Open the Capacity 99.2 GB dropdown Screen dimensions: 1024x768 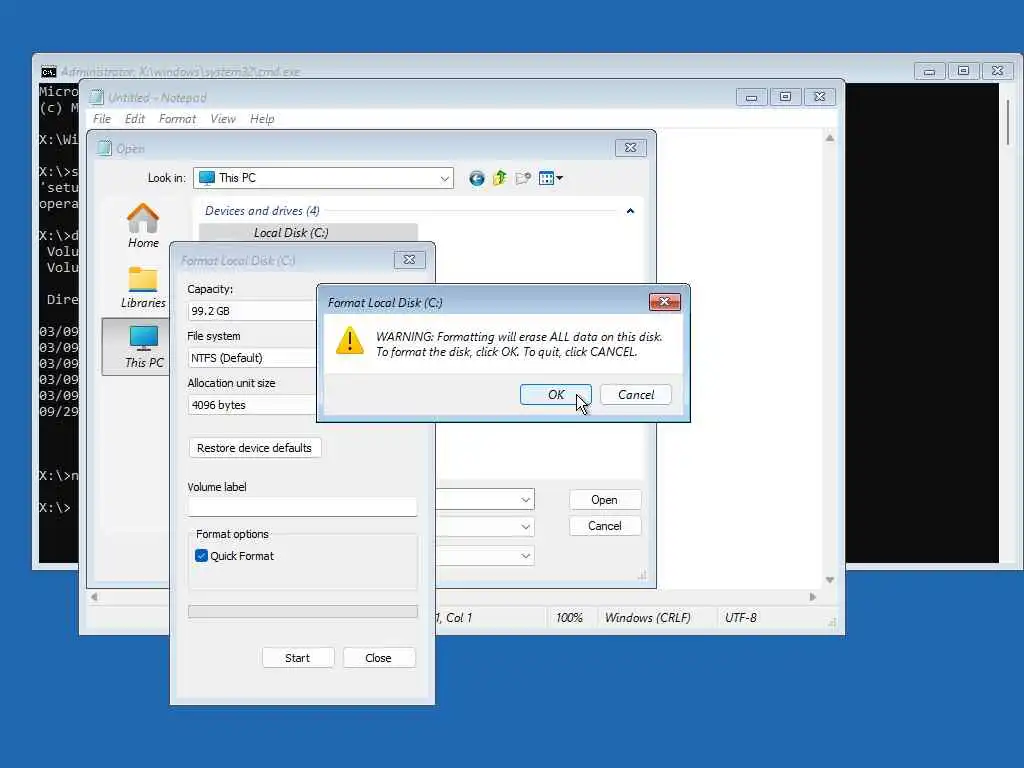coord(252,311)
